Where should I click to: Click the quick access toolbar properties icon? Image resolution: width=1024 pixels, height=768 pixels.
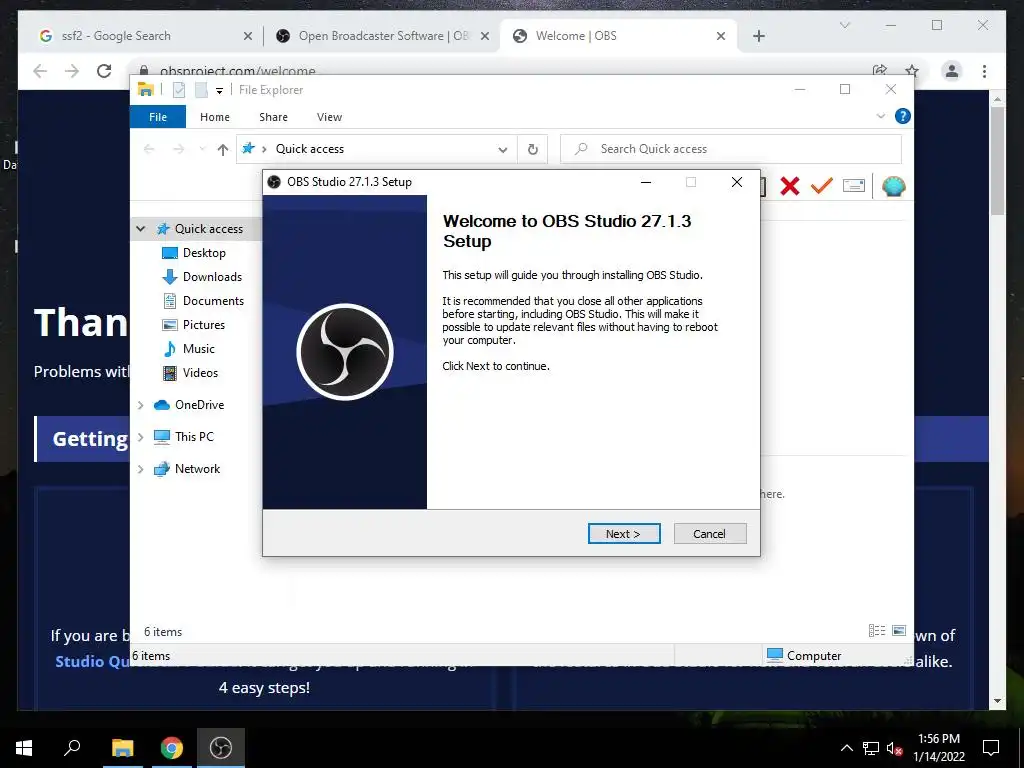[179, 90]
